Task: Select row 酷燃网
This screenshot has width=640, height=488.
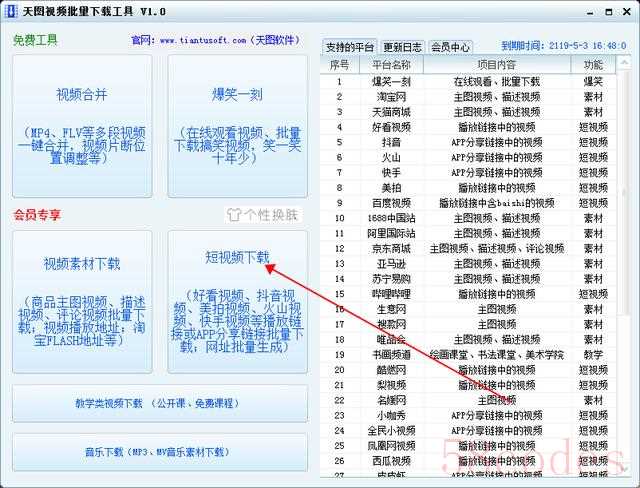Action: tap(468, 370)
